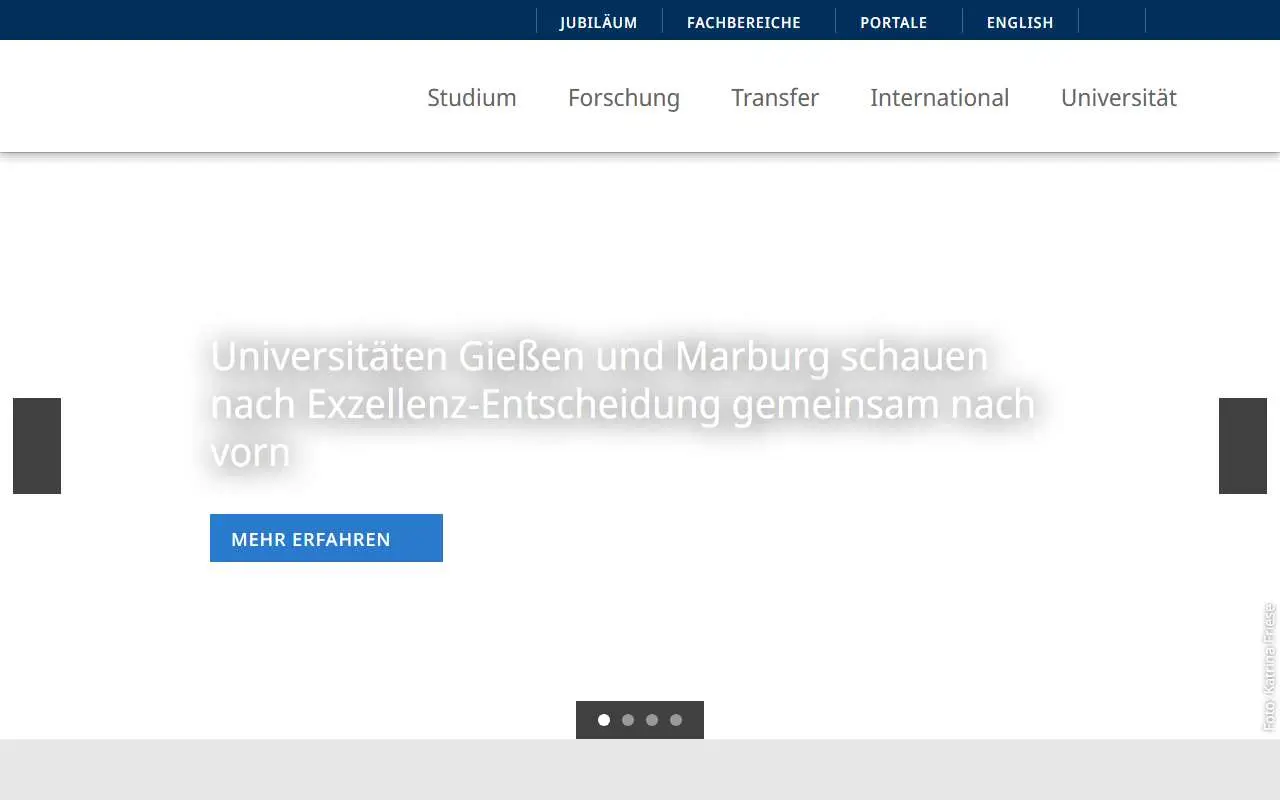
Task: Click the headline about Gießen und Marburg
Action: click(x=622, y=404)
